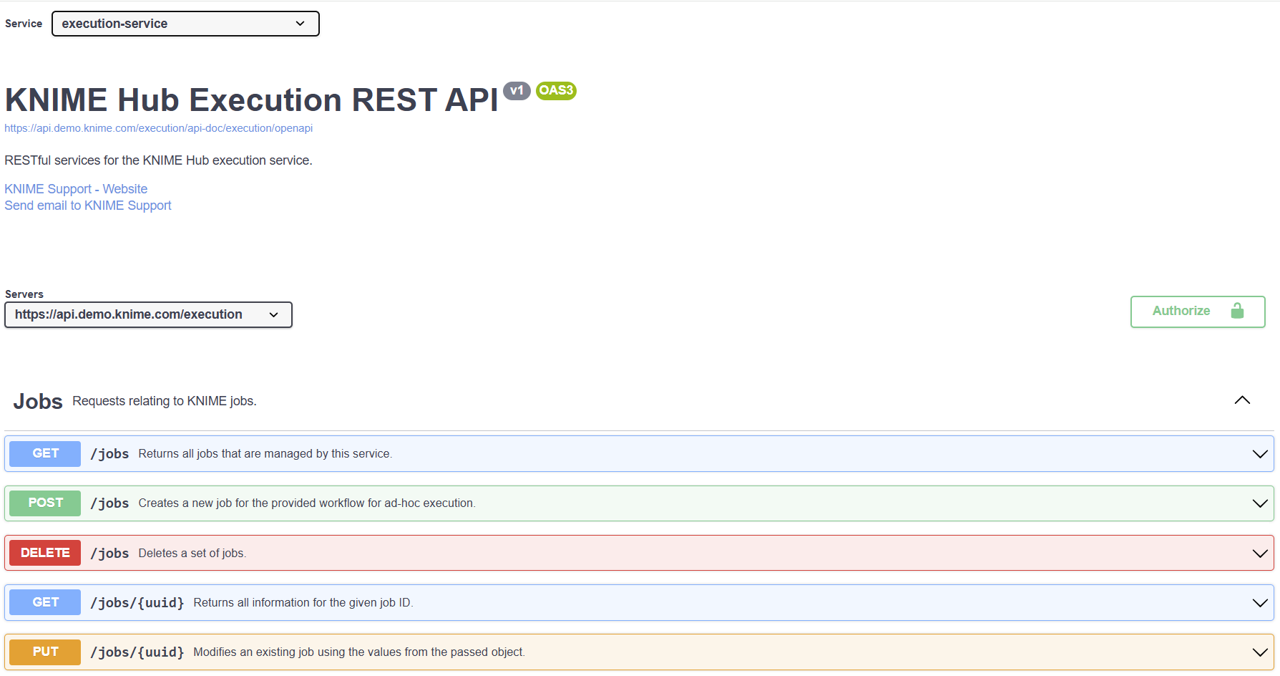Click 'Returns all information for the given job ID.'
The width and height of the screenshot is (1280, 676).
point(303,603)
